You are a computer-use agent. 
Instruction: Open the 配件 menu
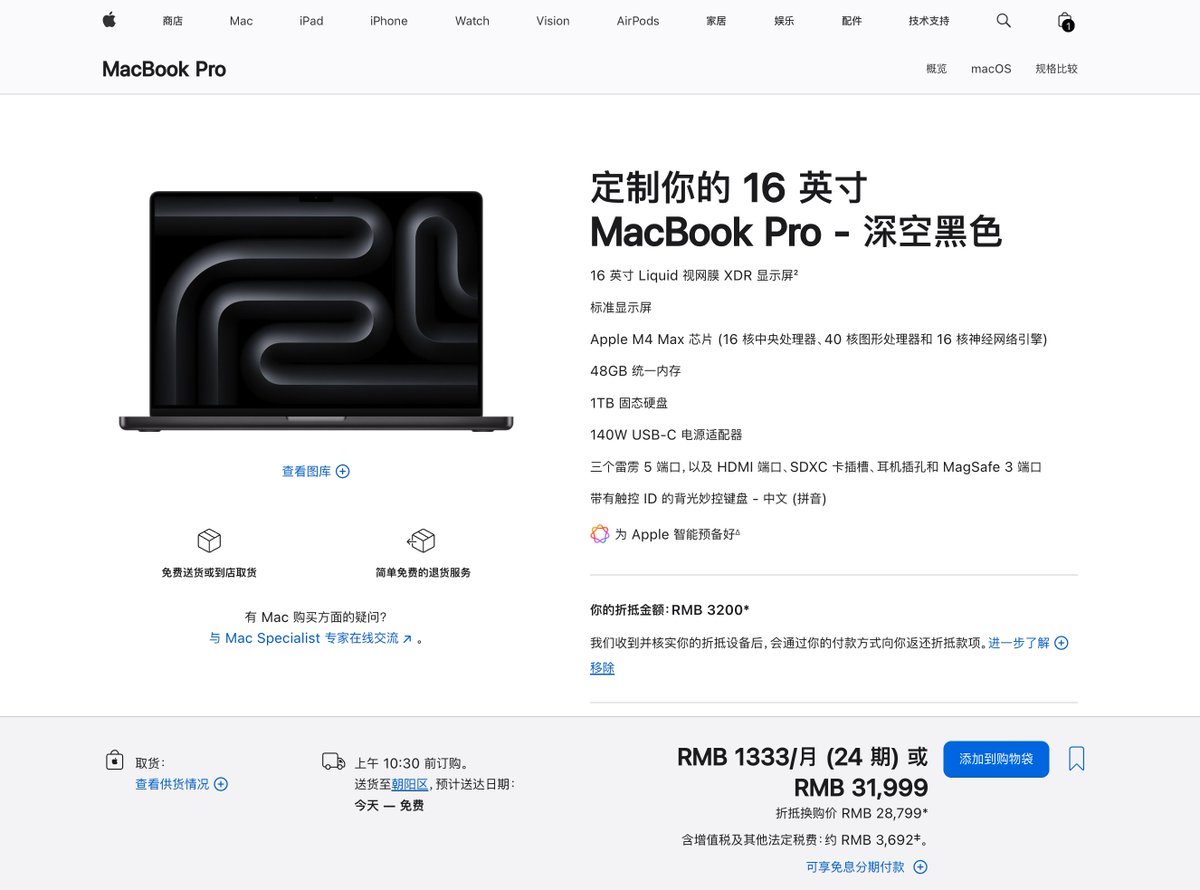tap(852, 21)
